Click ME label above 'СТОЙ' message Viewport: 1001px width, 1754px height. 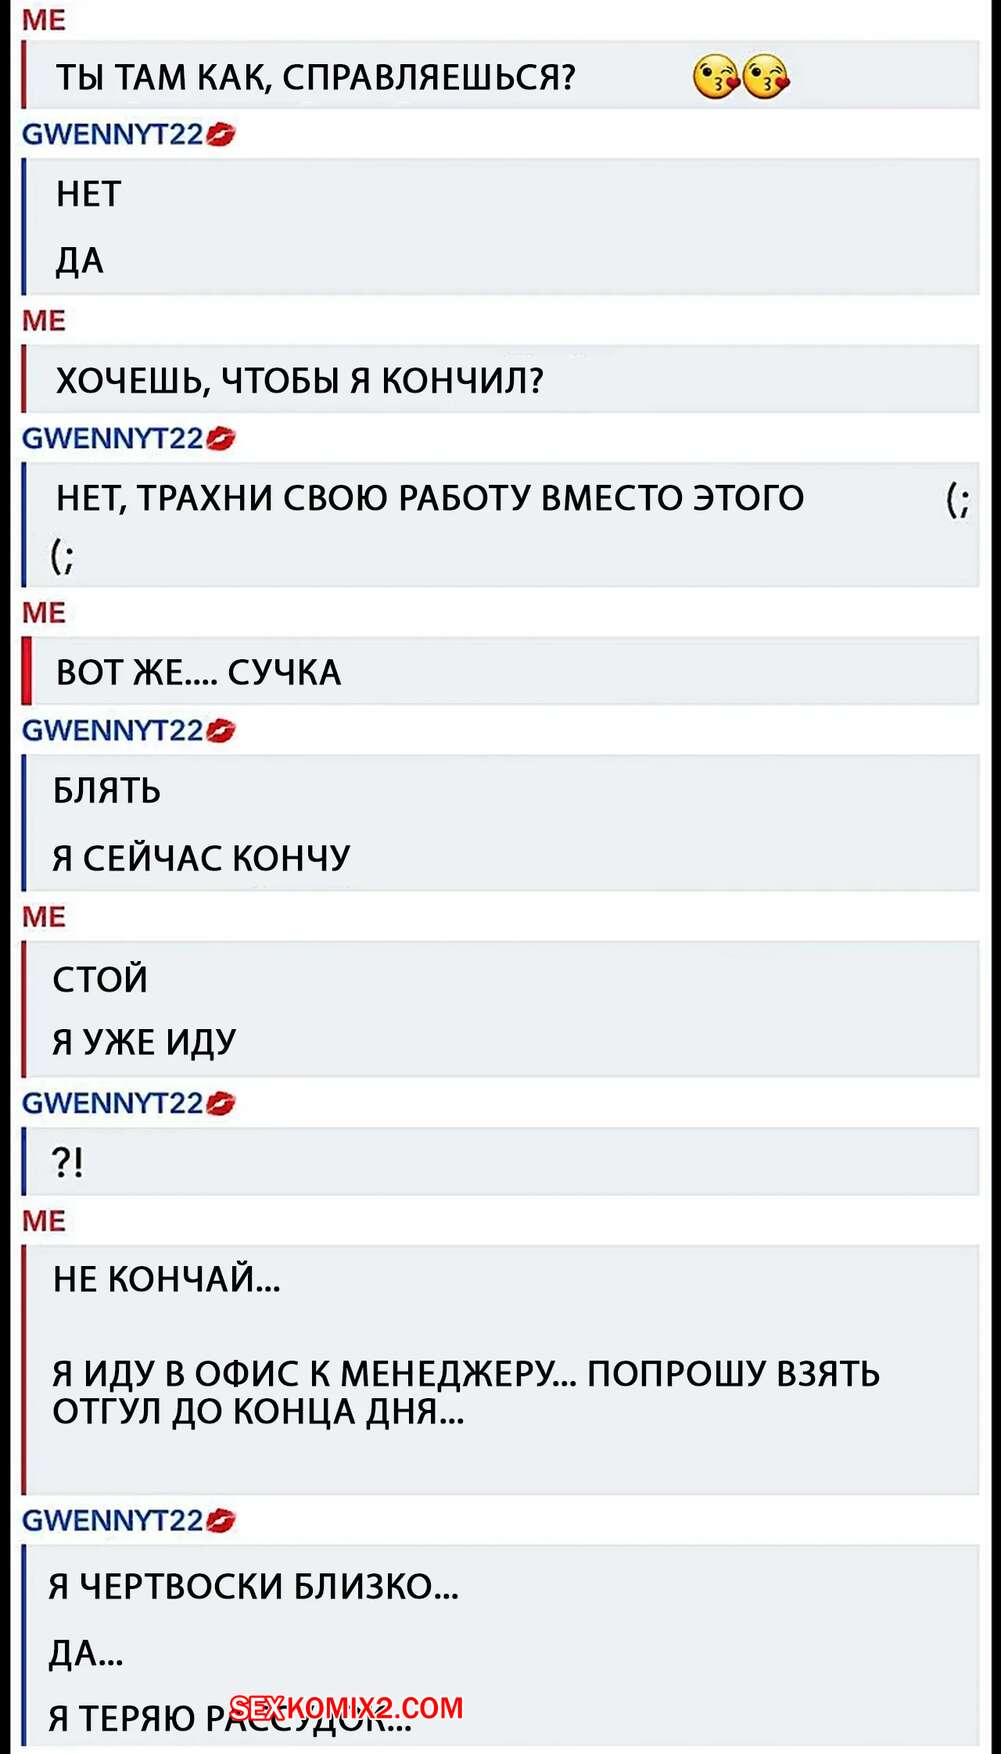pyautogui.click(x=44, y=917)
